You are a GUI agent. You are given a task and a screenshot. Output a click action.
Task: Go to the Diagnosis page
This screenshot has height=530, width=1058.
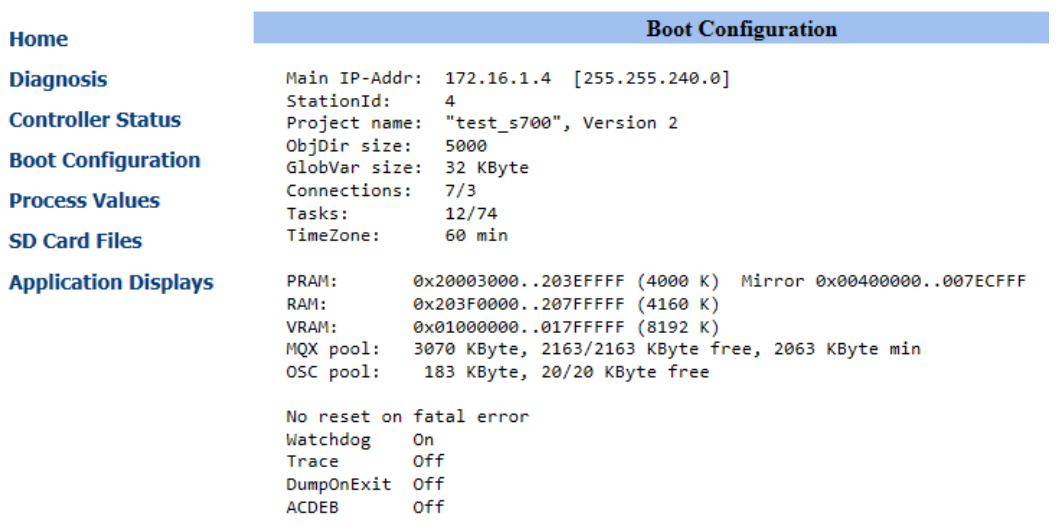click(58, 80)
